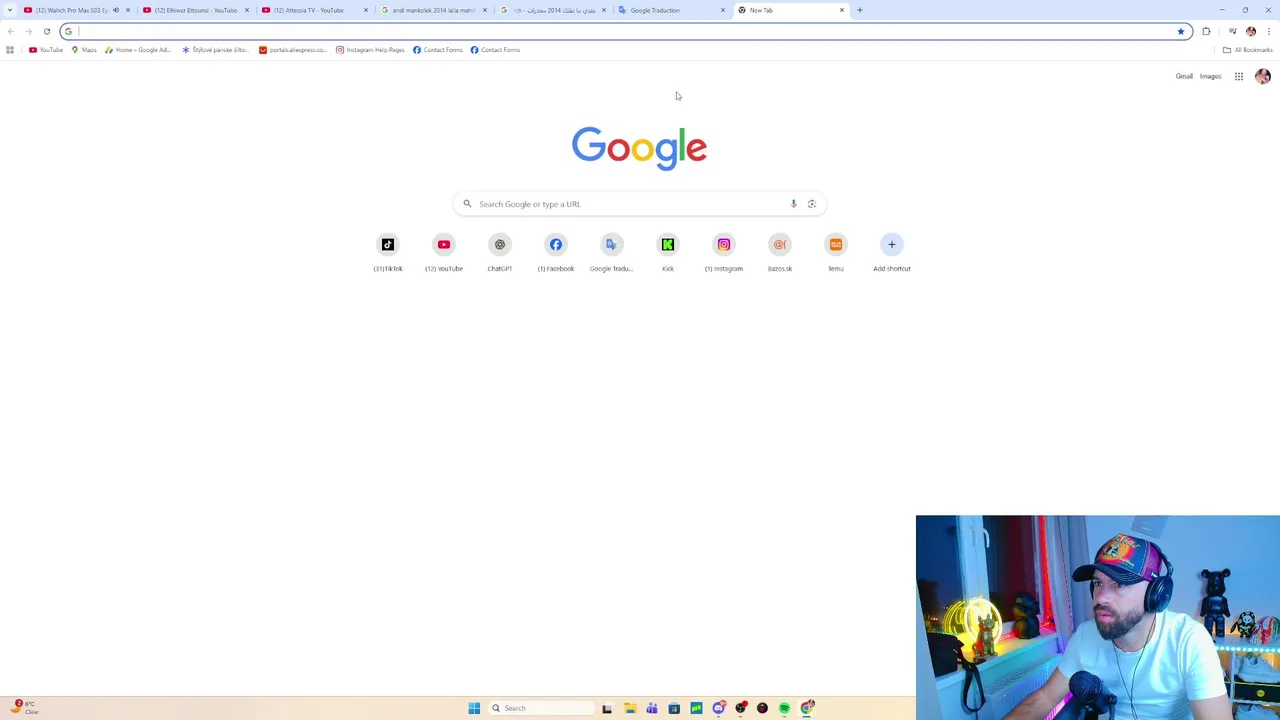
Task: Close the New Tab tab
Action: 842,10
